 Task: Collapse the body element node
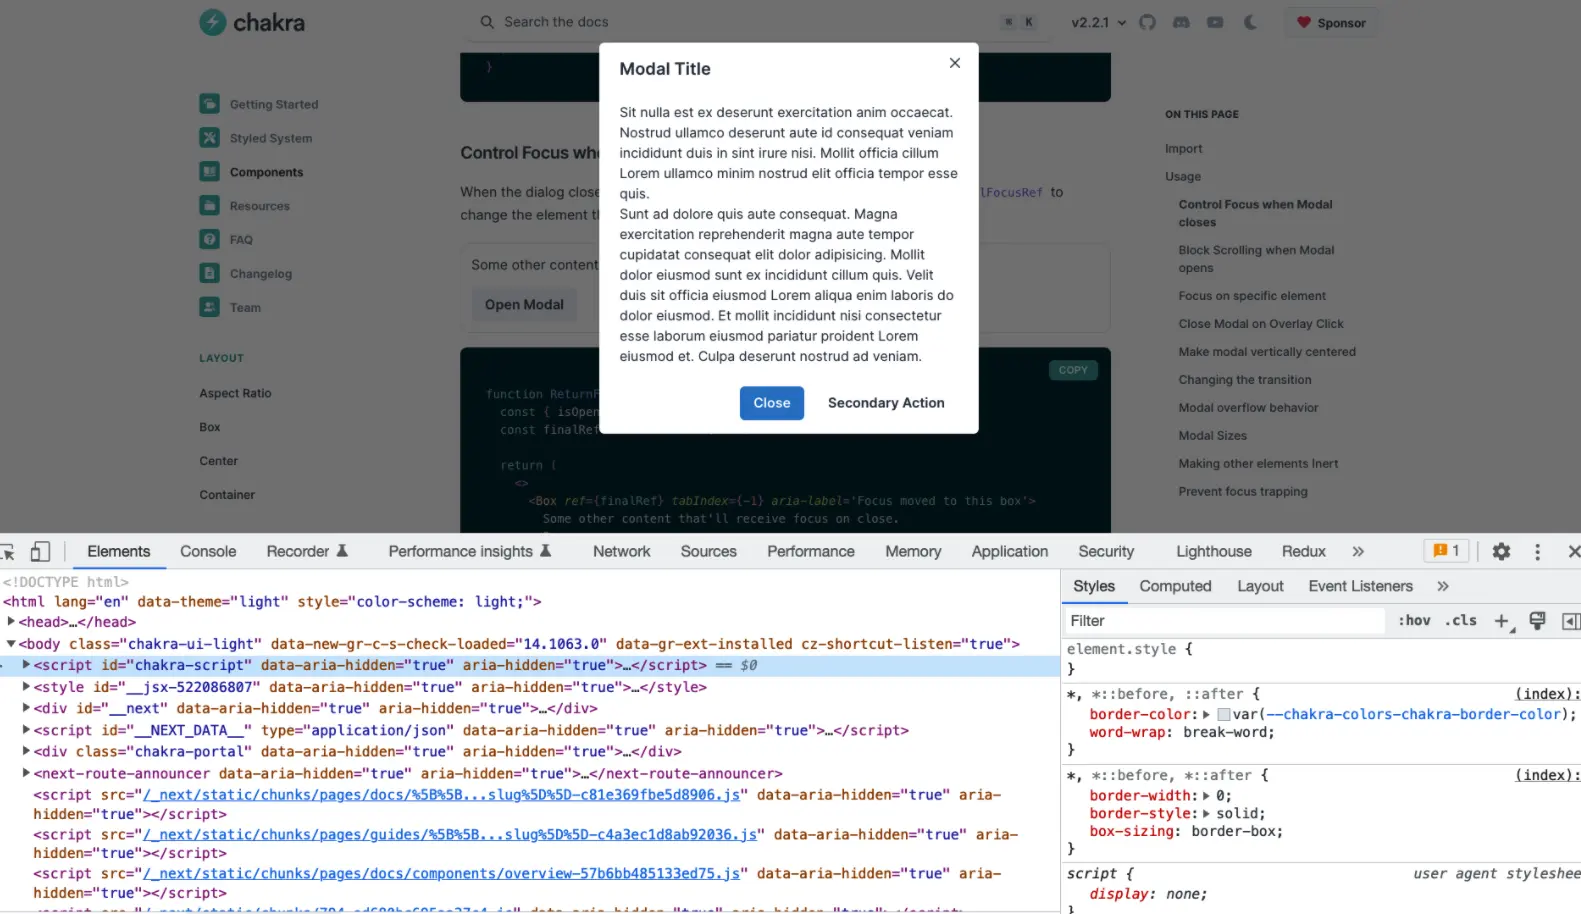point(11,644)
